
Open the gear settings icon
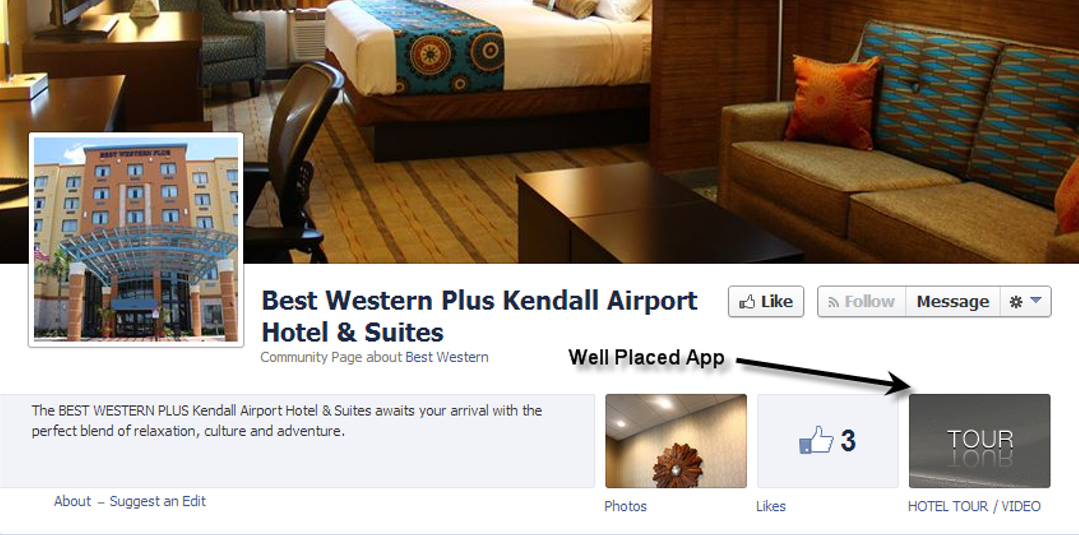tap(1016, 302)
